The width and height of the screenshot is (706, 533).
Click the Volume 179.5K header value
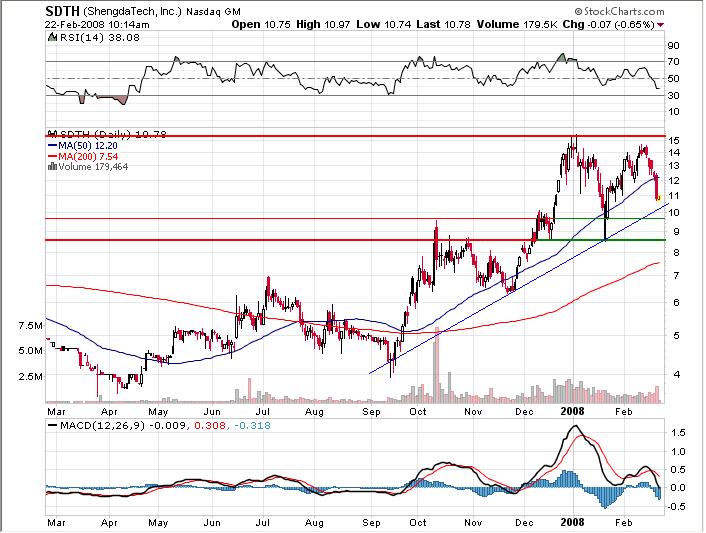click(x=517, y=25)
